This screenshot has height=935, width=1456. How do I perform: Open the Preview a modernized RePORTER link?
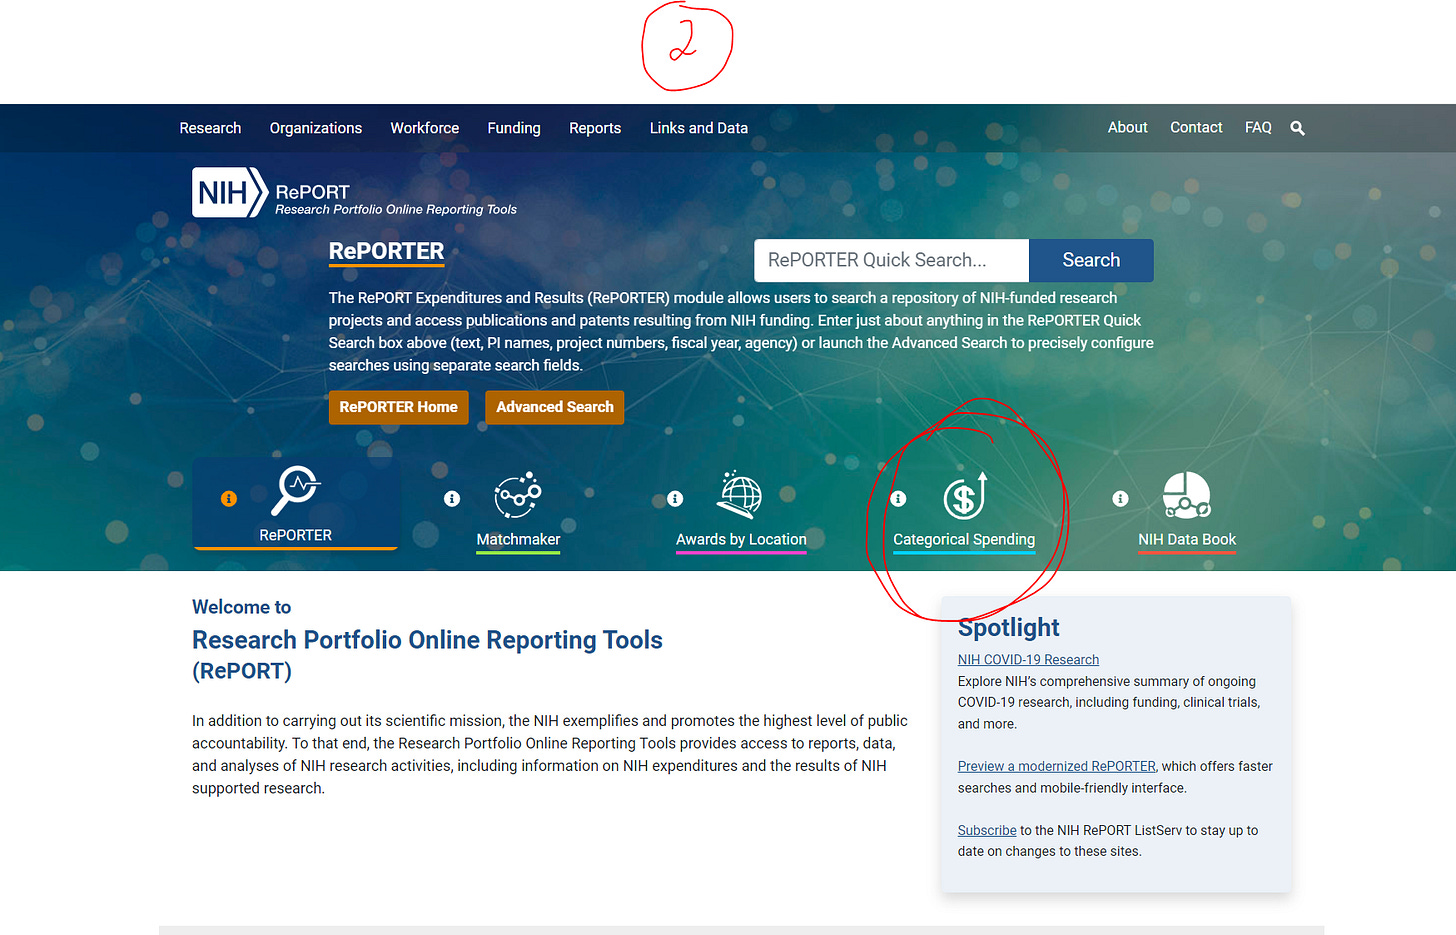coord(1056,766)
